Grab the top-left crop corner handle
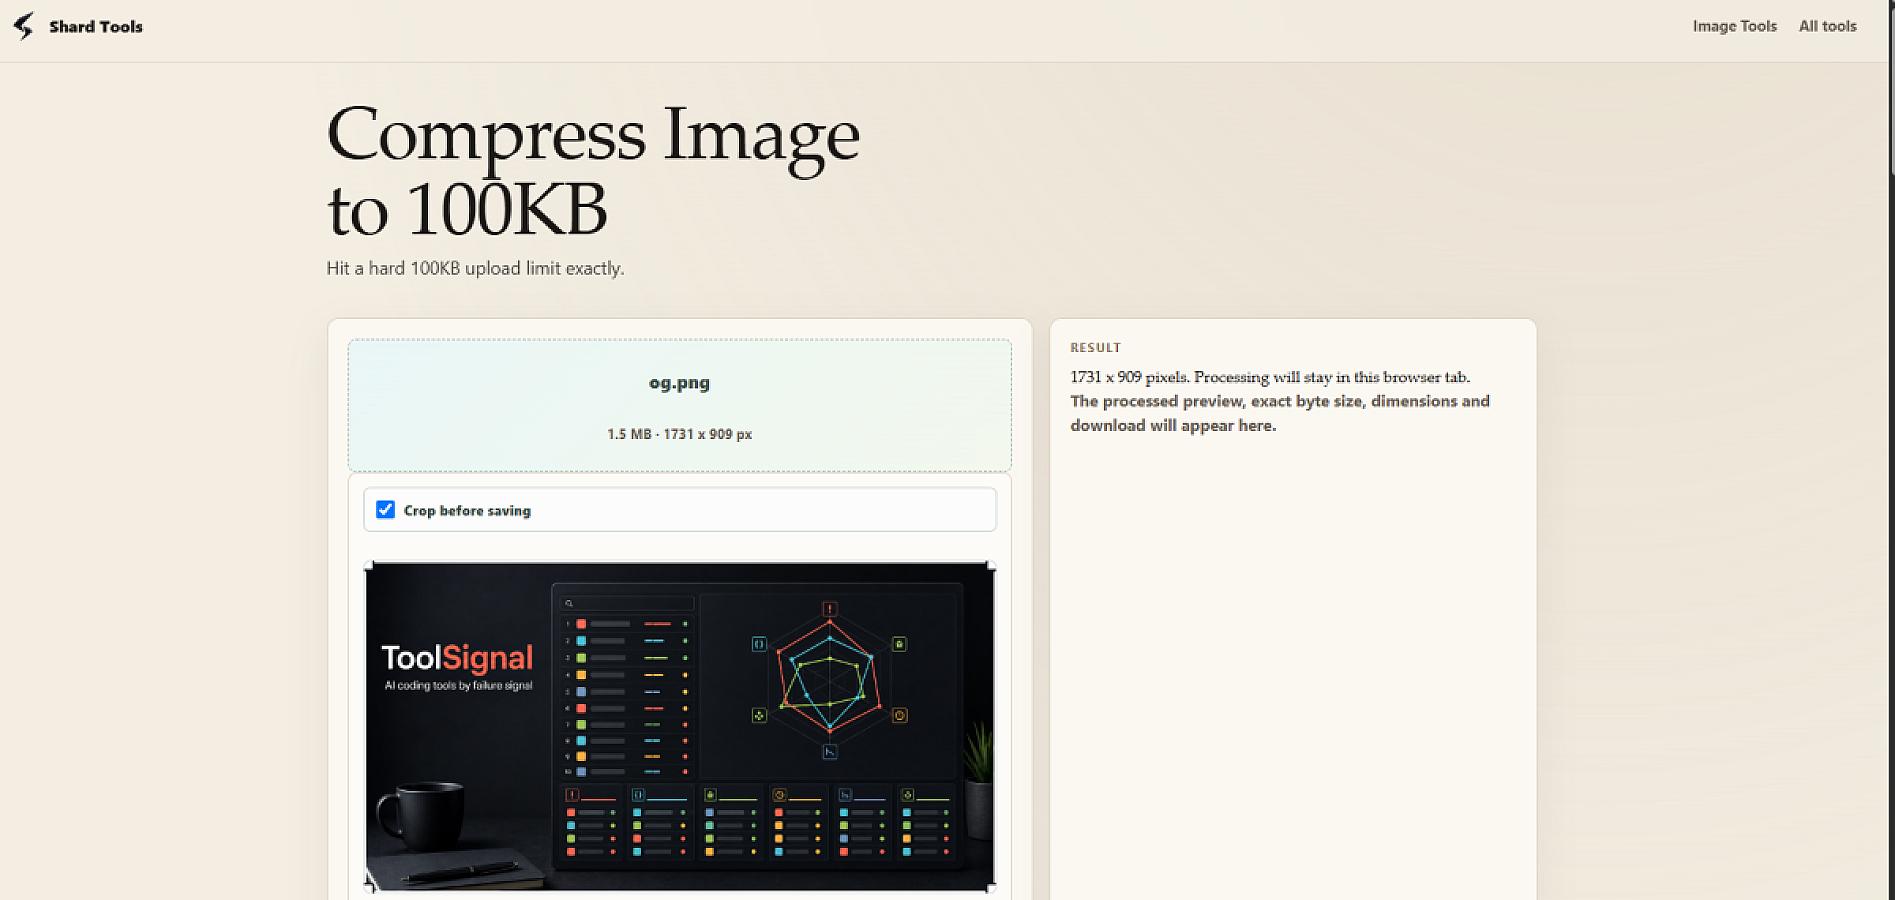This screenshot has height=900, width=1895. click(369, 566)
